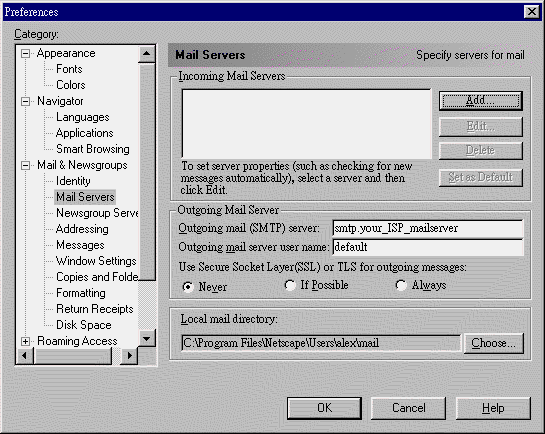The image size is (545, 434).
Task: Select the If Possible SSL option
Action: tap(290, 285)
